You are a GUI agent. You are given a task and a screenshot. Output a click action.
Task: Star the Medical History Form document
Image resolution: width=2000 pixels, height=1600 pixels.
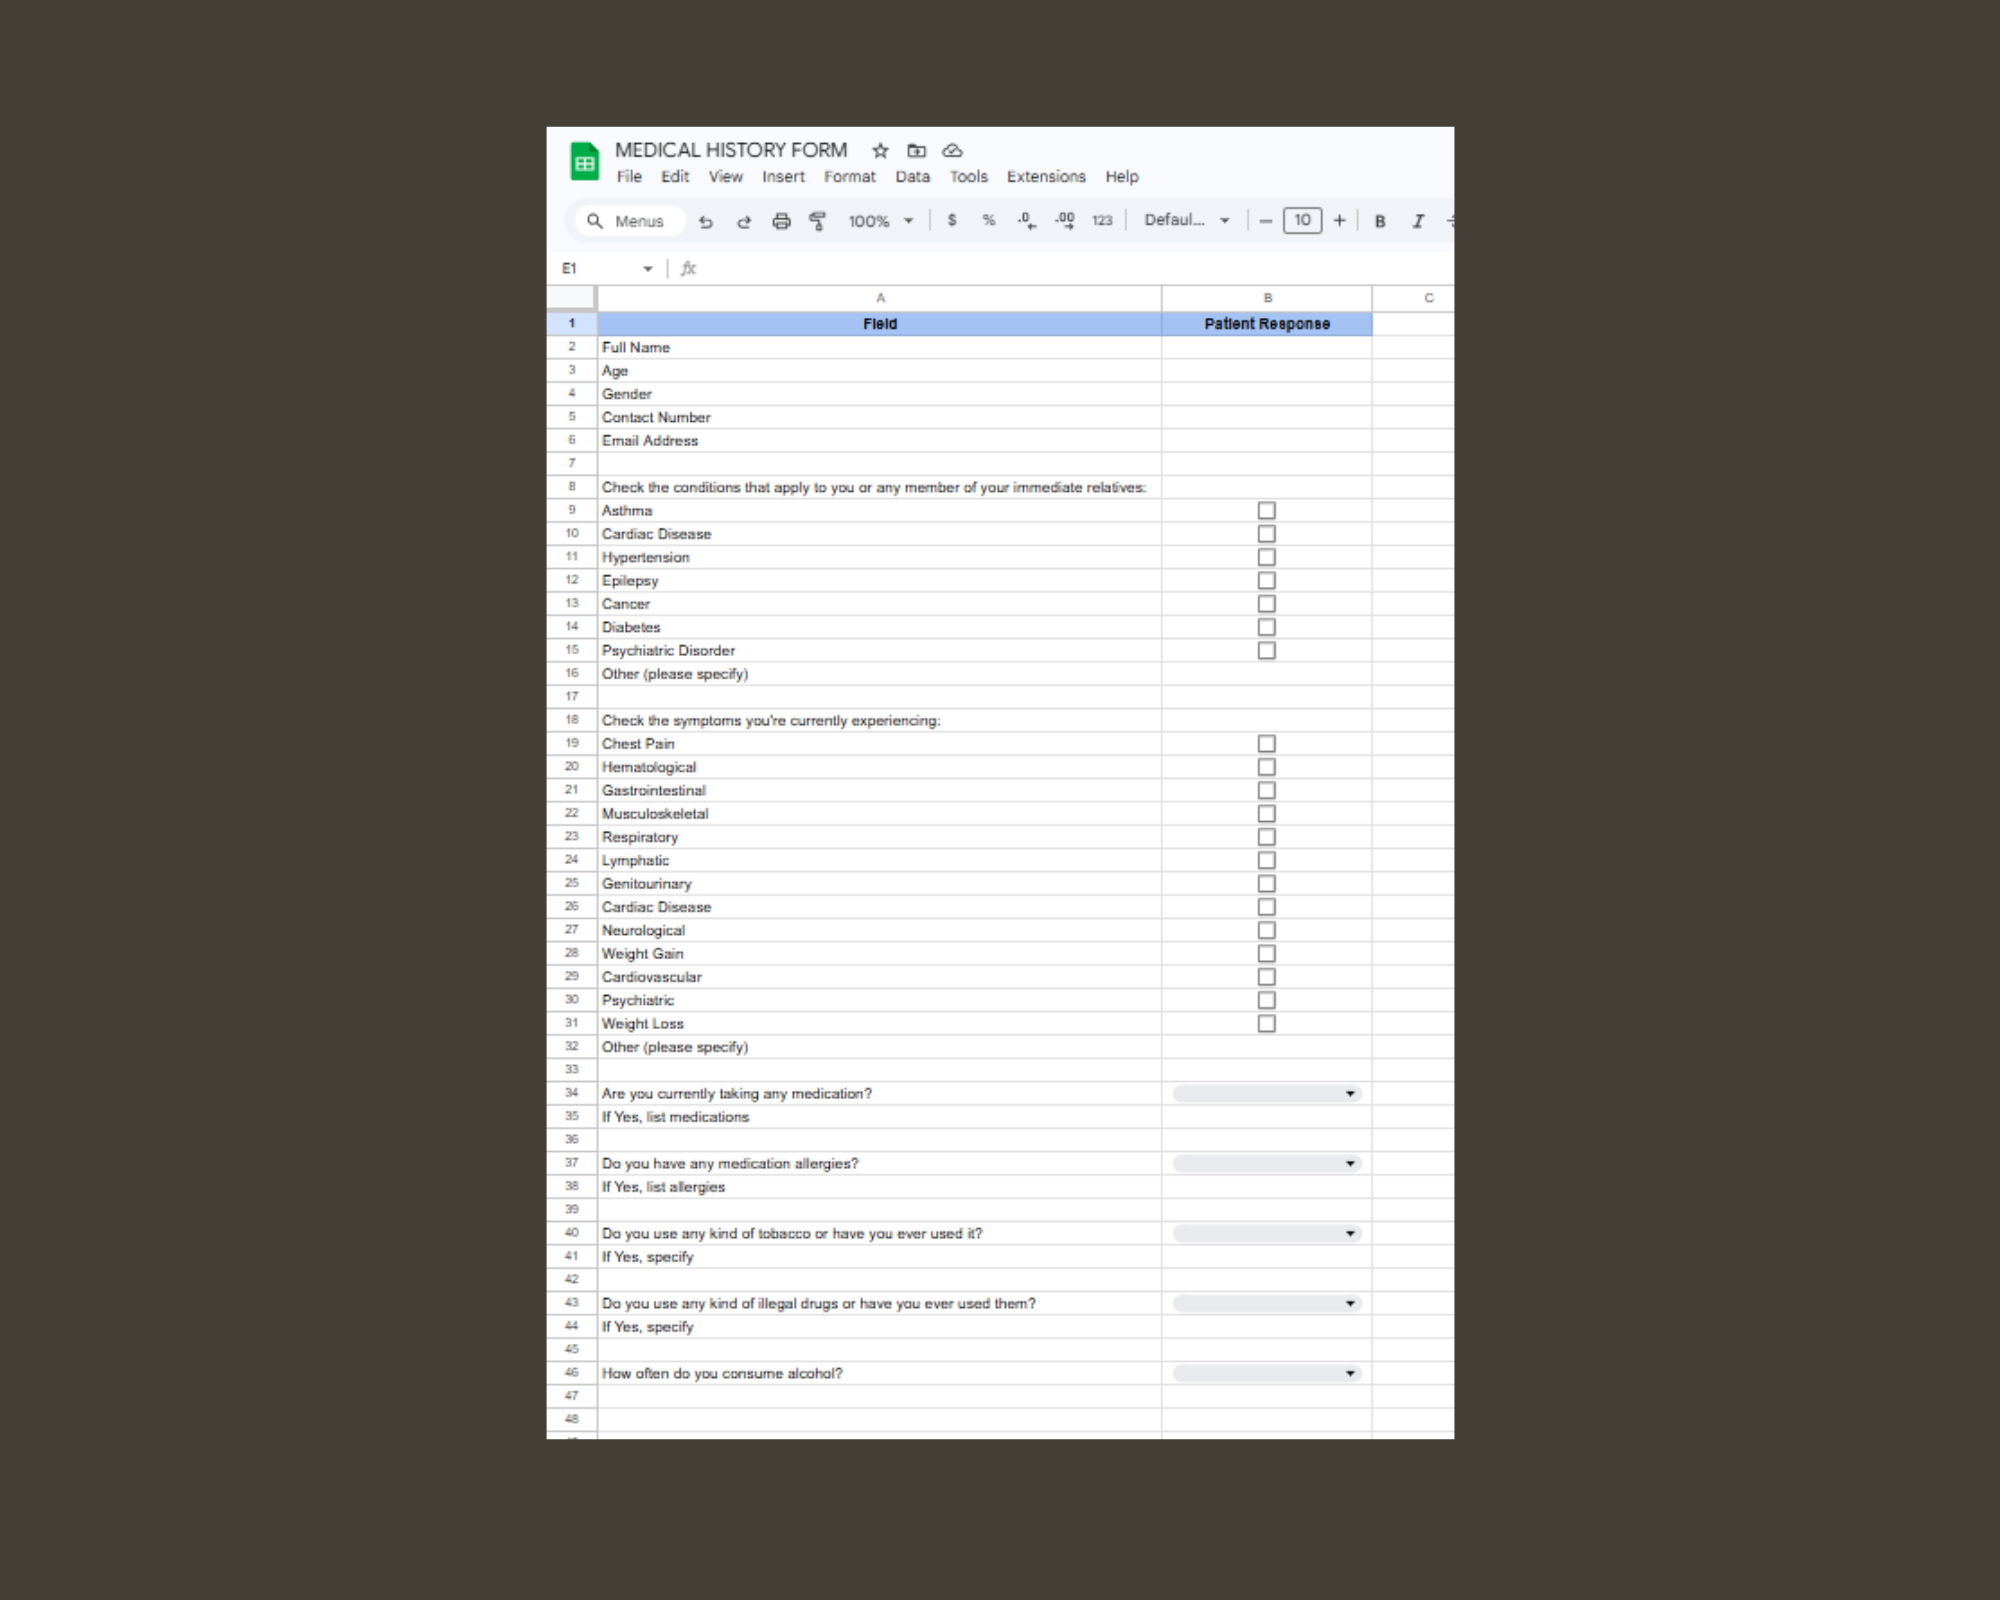click(880, 150)
